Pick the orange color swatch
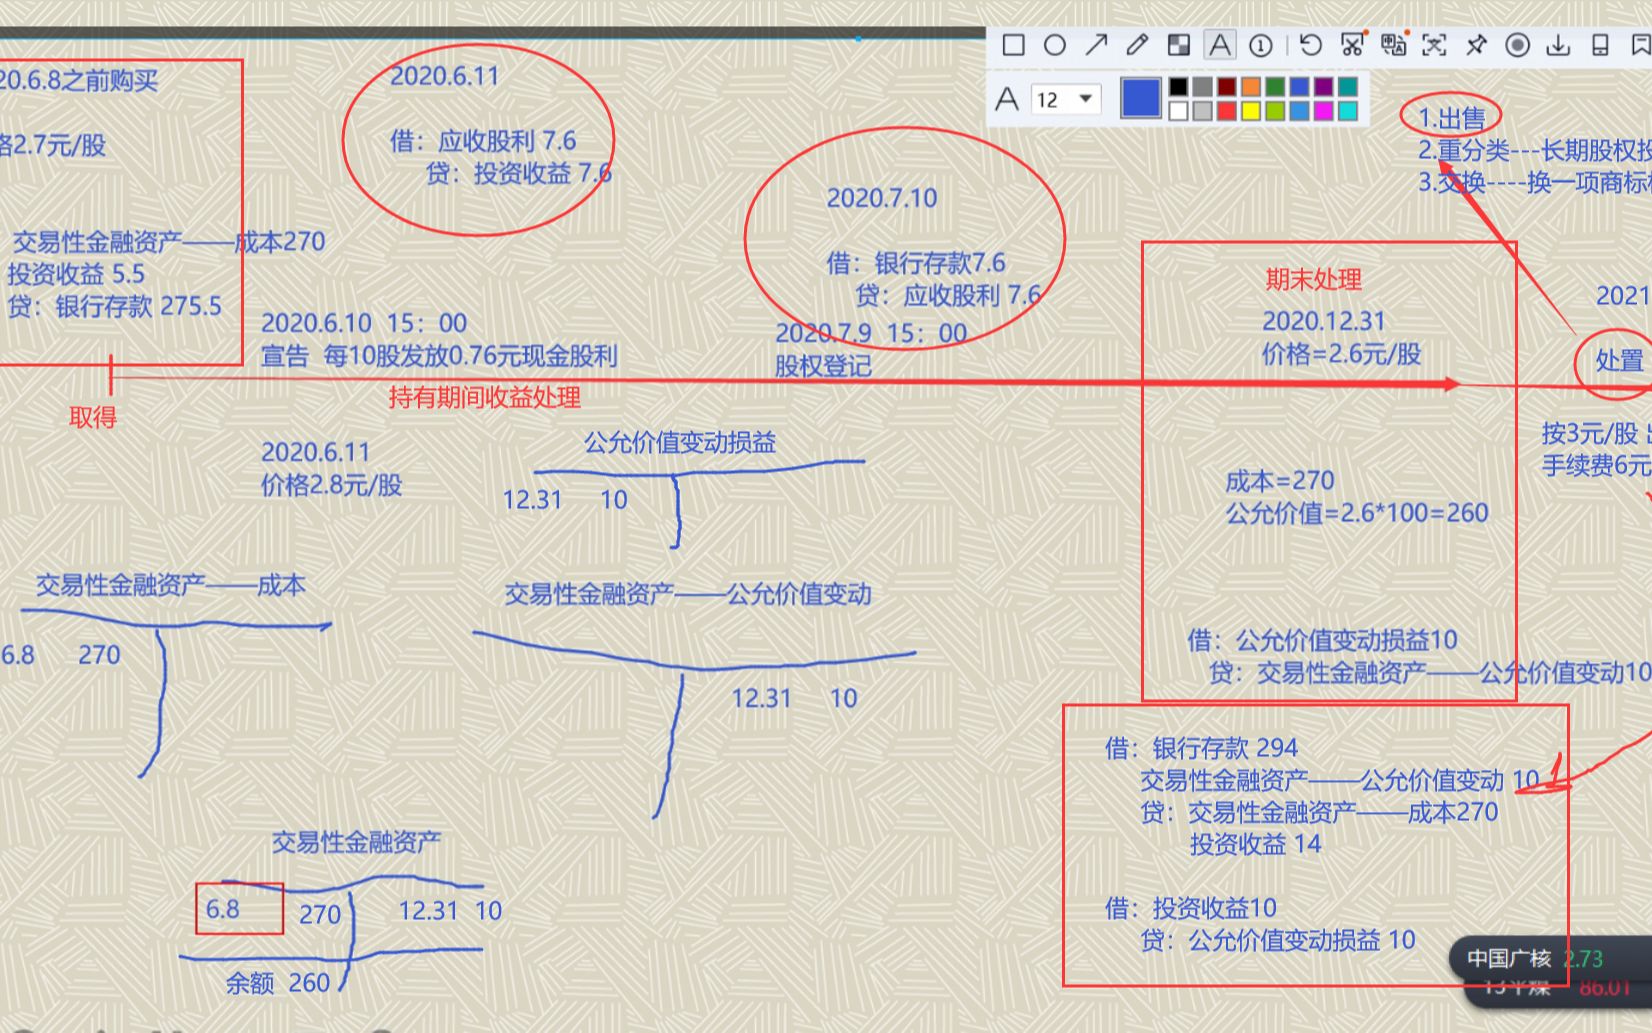Image resolution: width=1652 pixels, height=1033 pixels. 1251,87
